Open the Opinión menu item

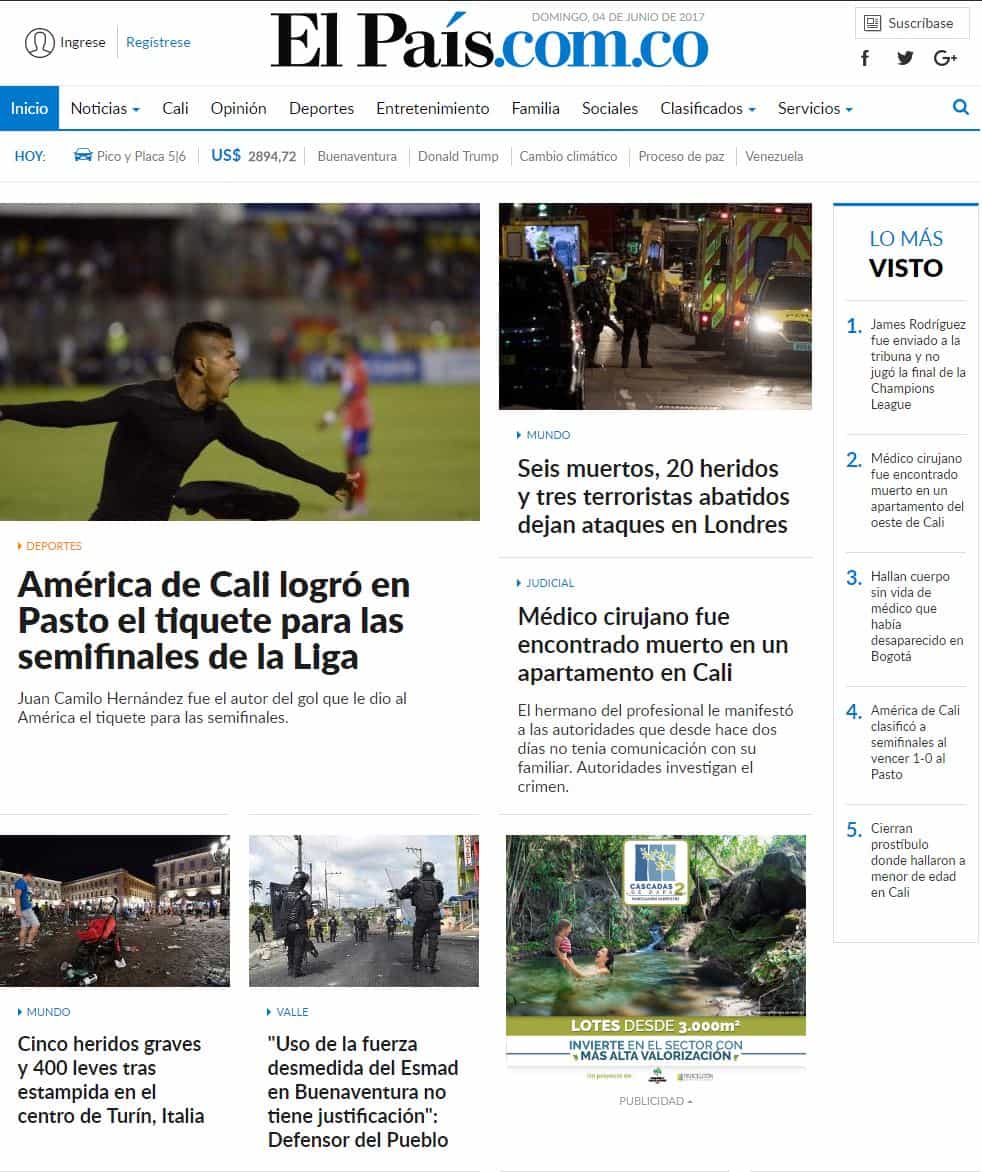238,108
